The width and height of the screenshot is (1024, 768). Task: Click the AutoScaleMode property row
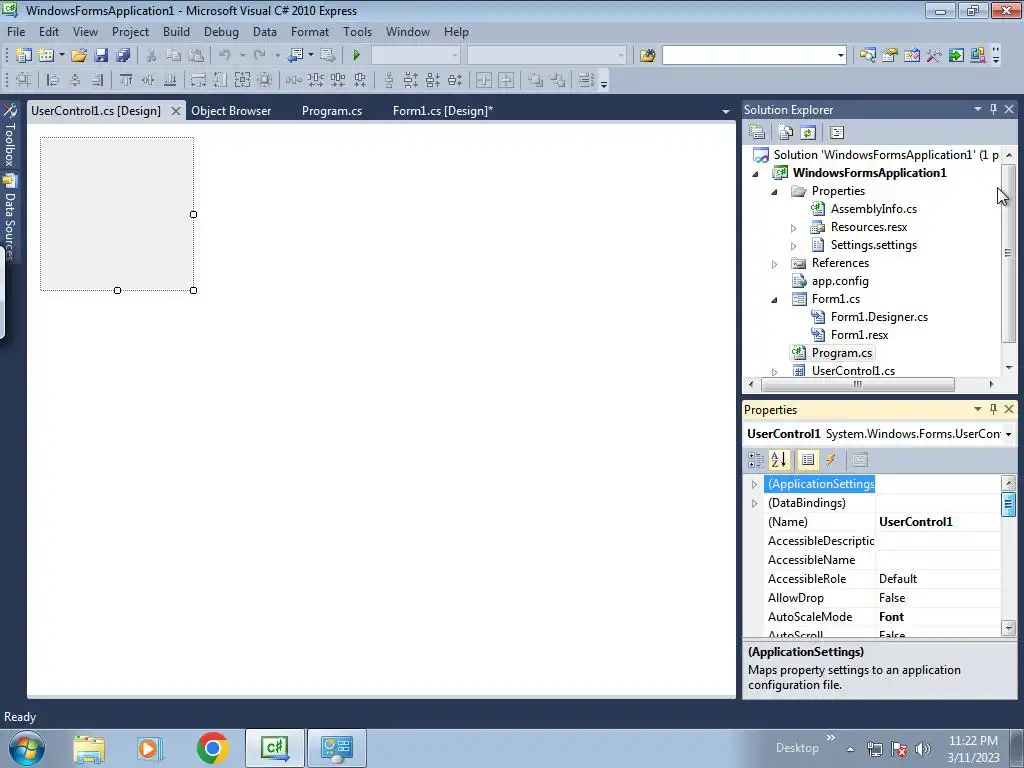click(x=882, y=616)
